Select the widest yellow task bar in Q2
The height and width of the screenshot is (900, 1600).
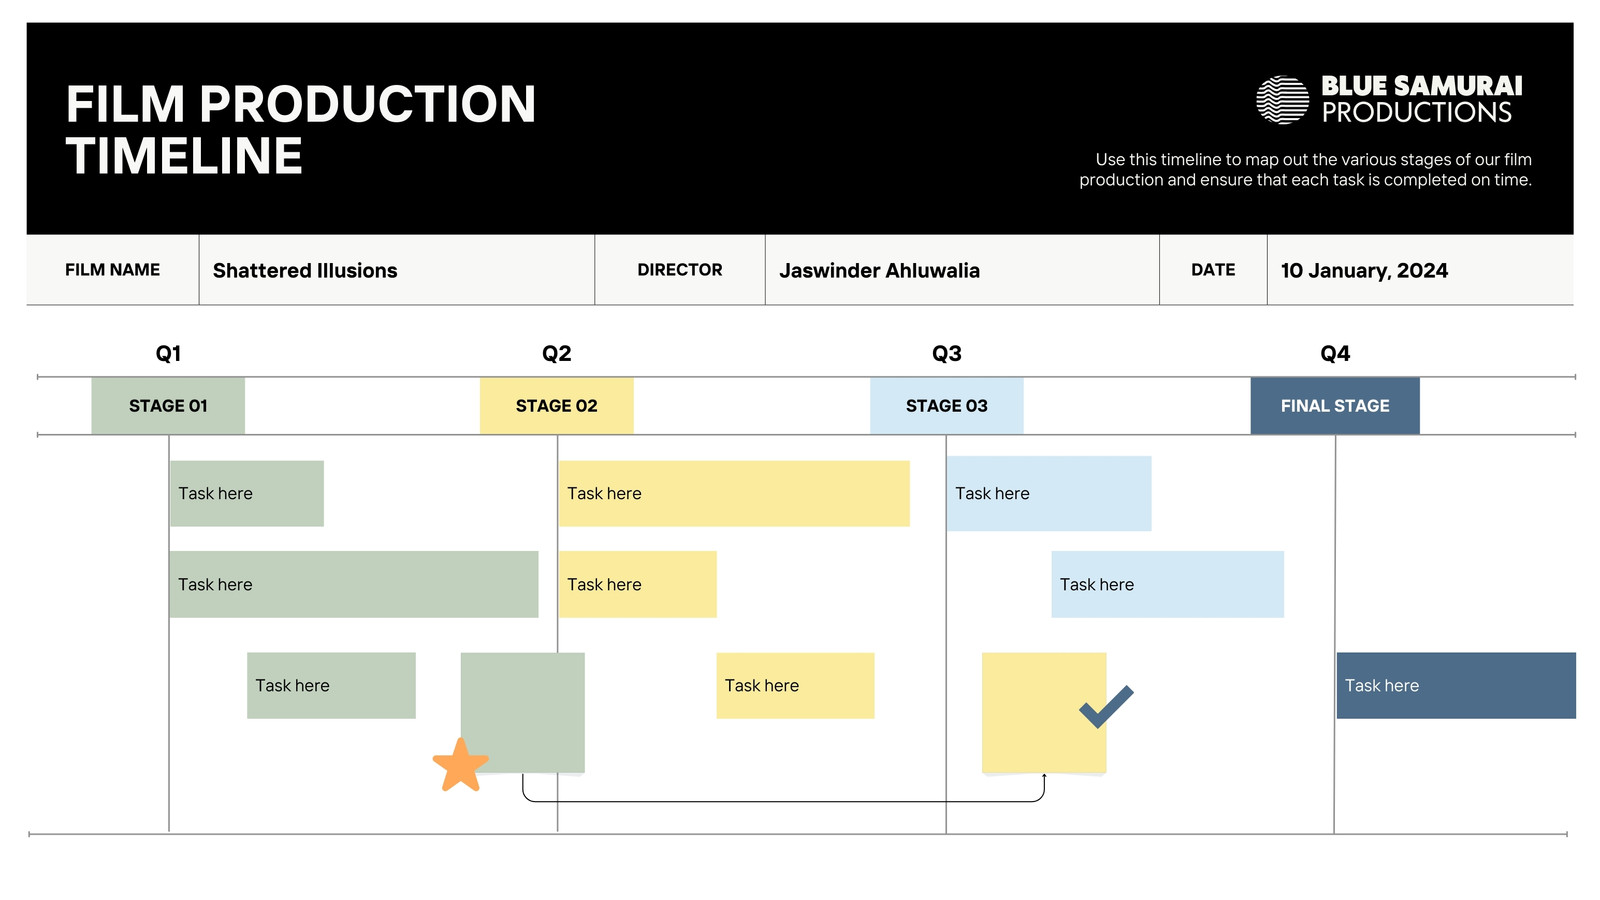tap(734, 494)
